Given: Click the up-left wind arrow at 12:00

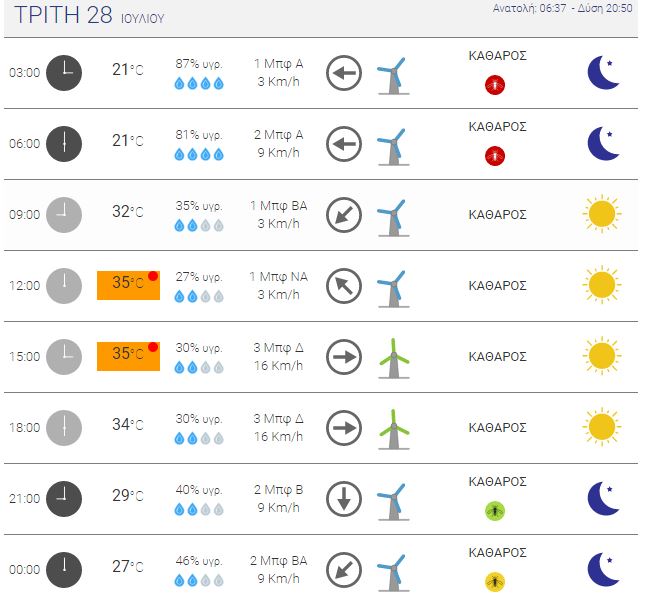Looking at the screenshot, I should 344,286.
